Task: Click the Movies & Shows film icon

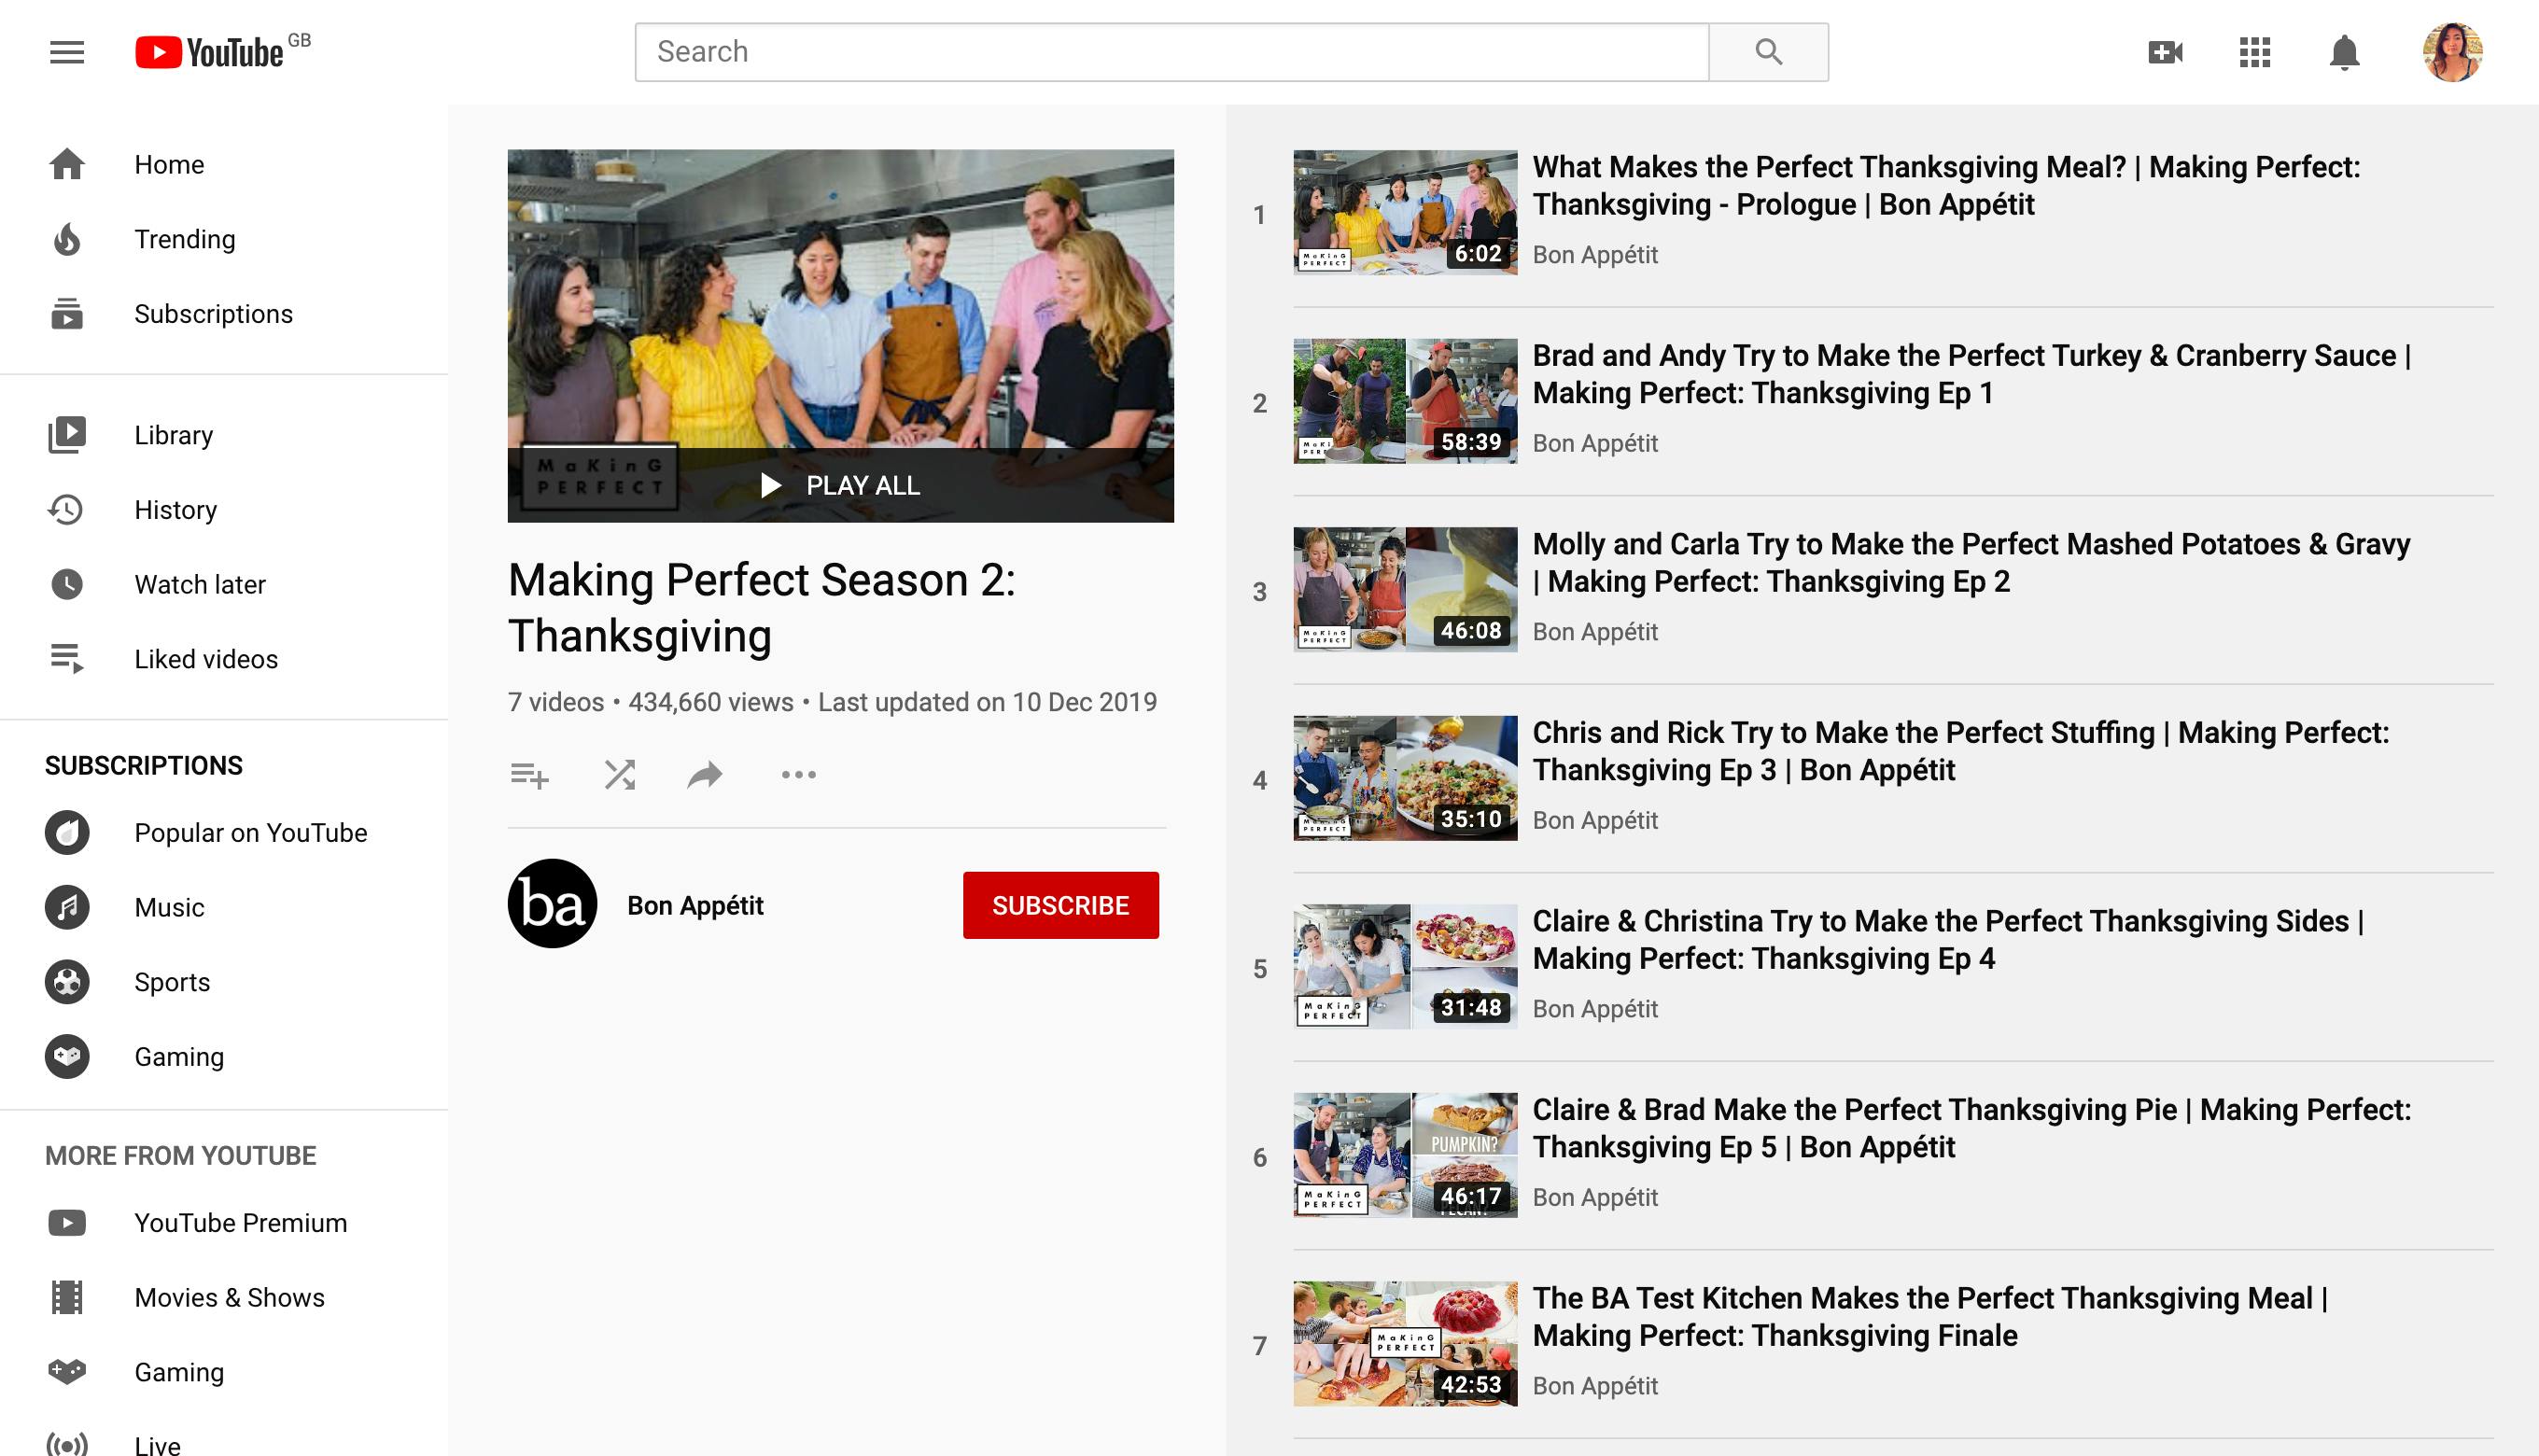Action: pos(67,1297)
